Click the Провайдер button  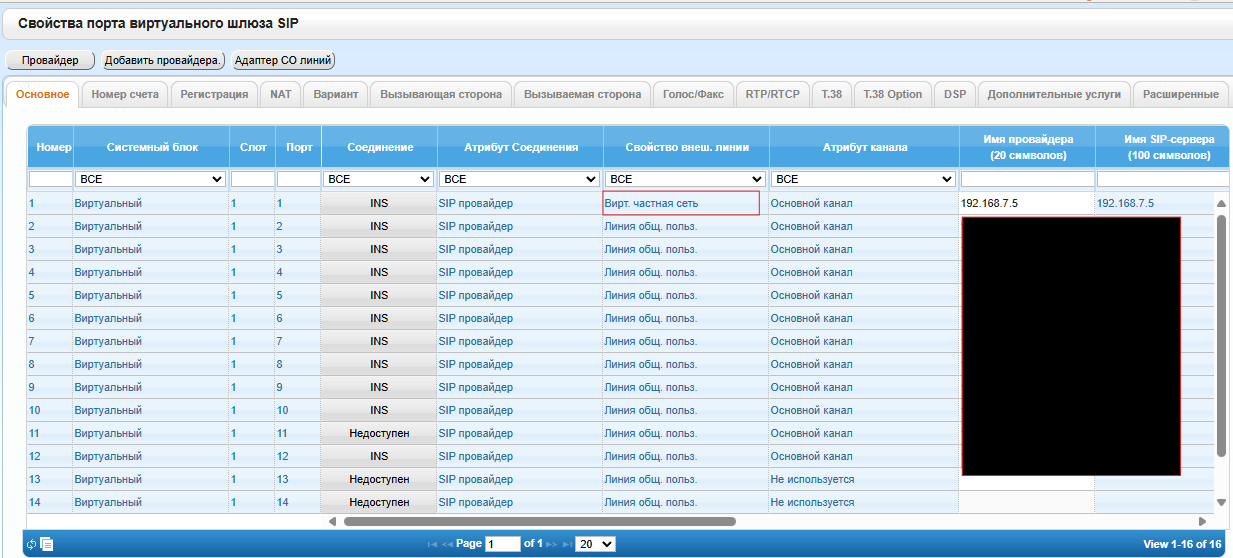coord(50,60)
